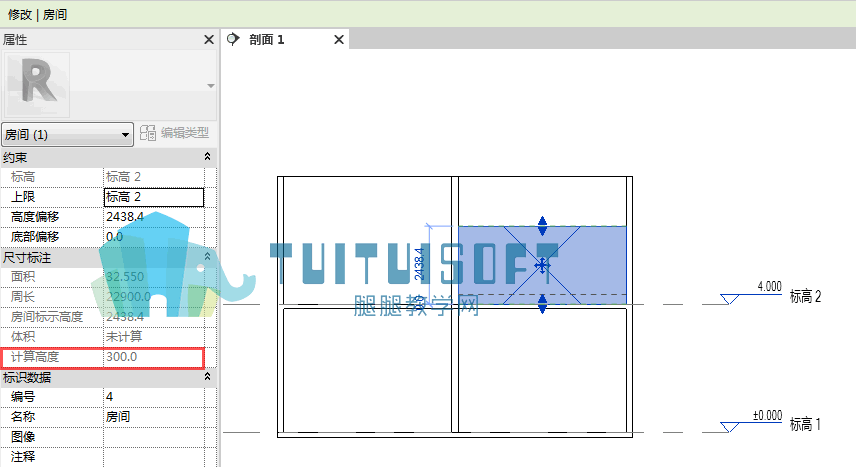Viewport: 856px width, 467px height.
Task: Collapse the 标识数据 section
Action: (x=207, y=377)
